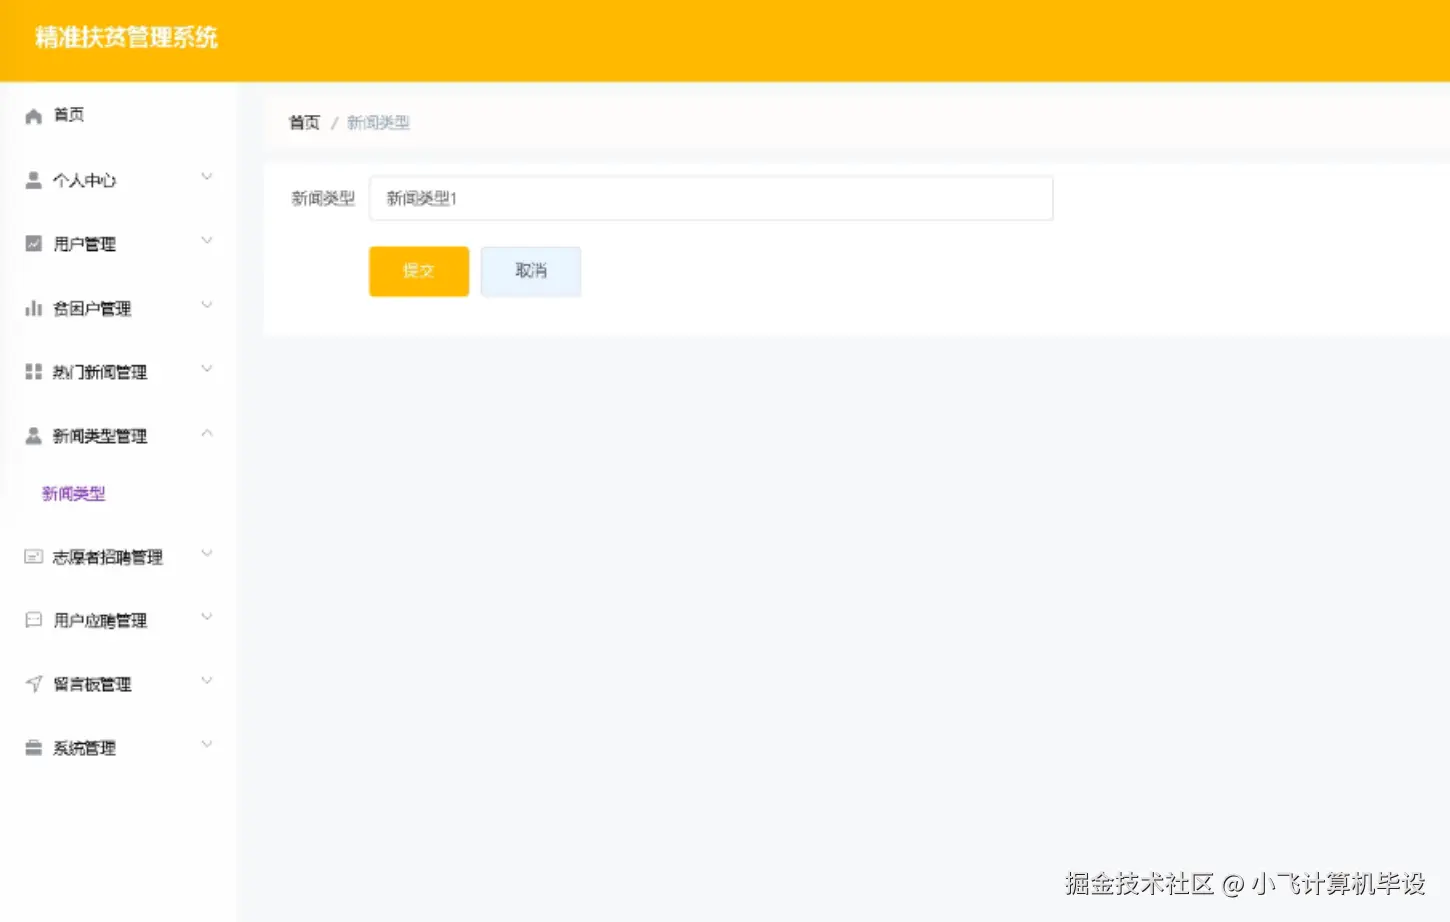Click the 精准扶贫管理系统 header title

pos(126,38)
